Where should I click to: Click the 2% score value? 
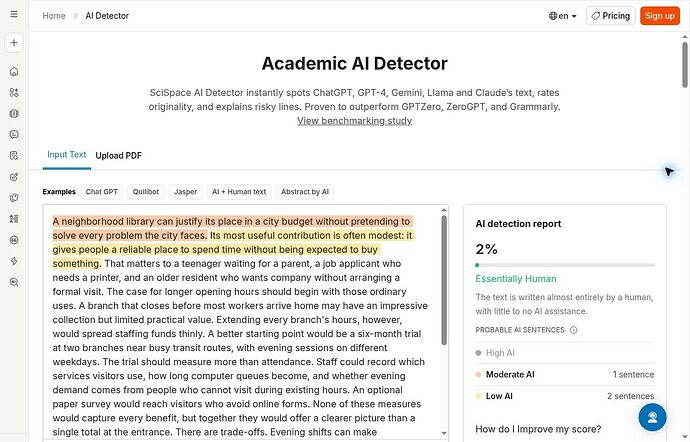(x=486, y=249)
